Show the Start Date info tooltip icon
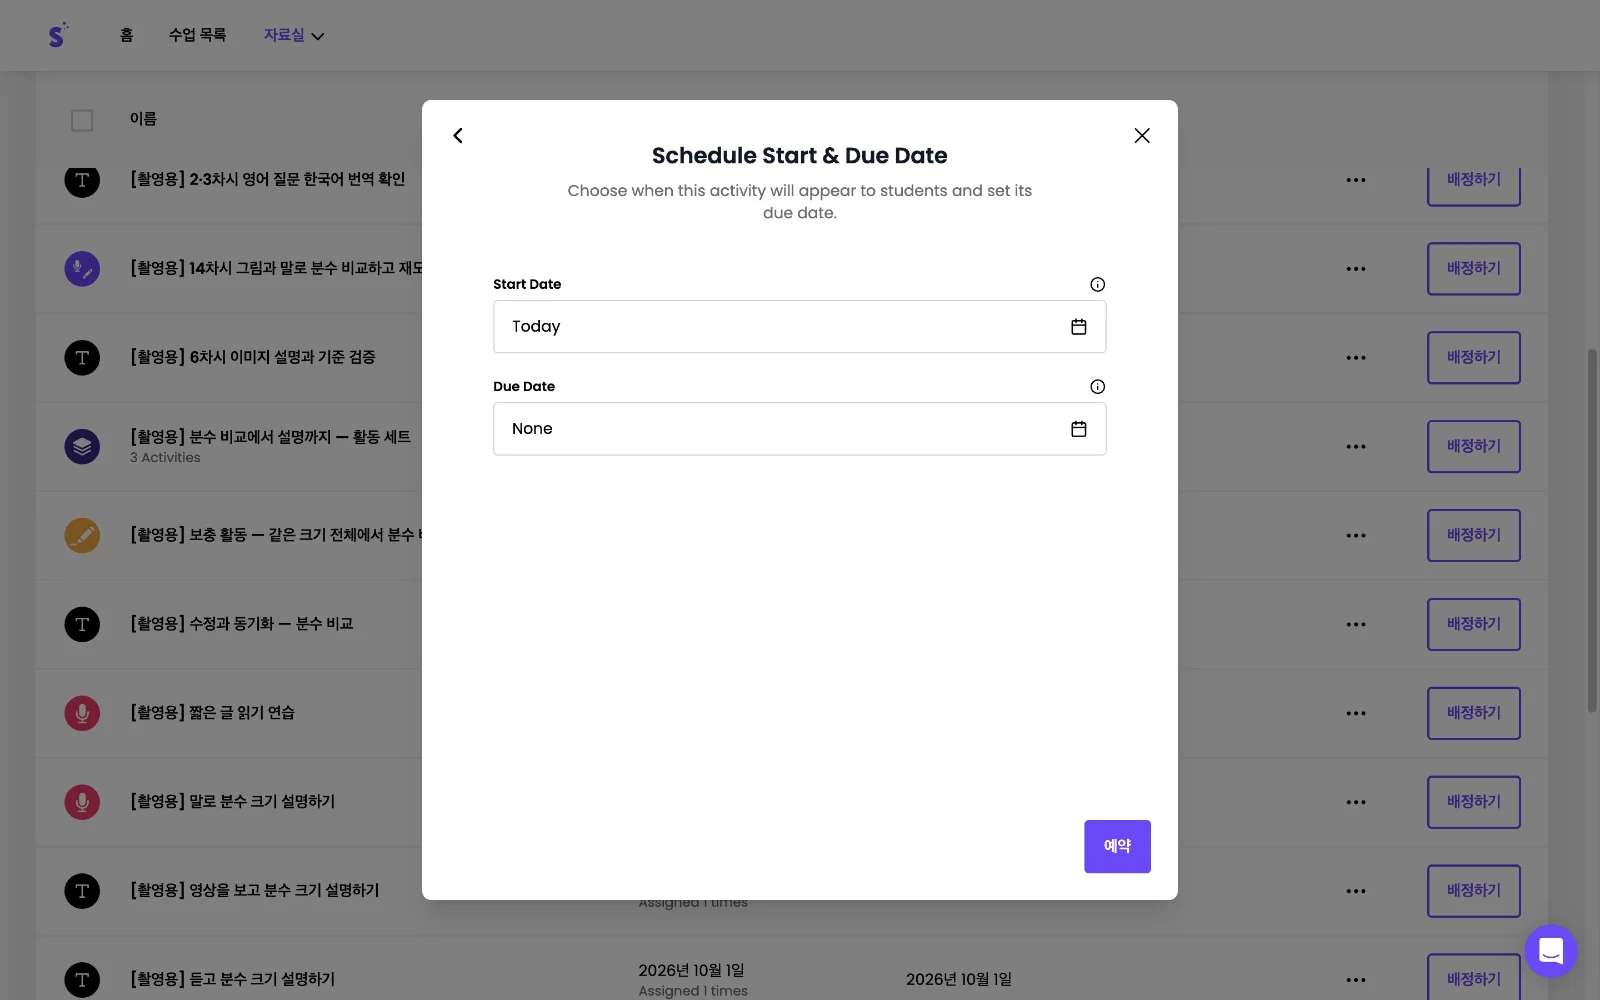 [1097, 284]
